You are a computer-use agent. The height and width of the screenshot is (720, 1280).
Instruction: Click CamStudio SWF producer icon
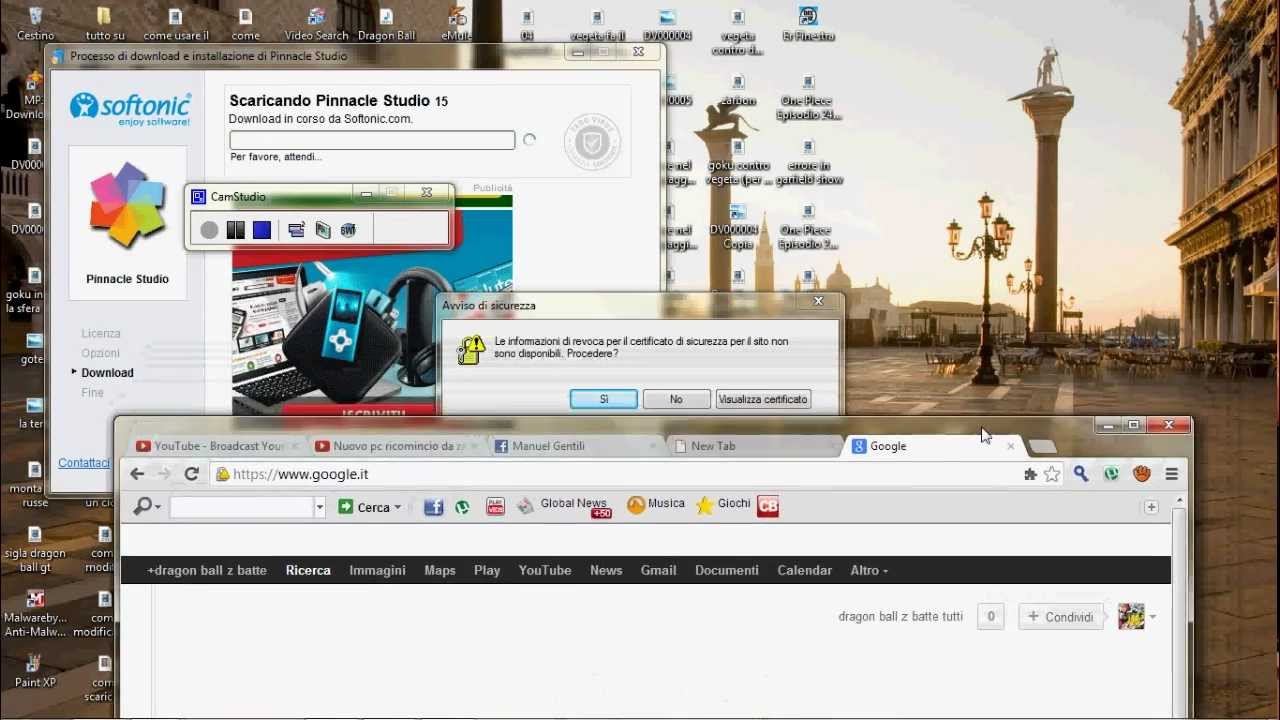click(x=348, y=230)
